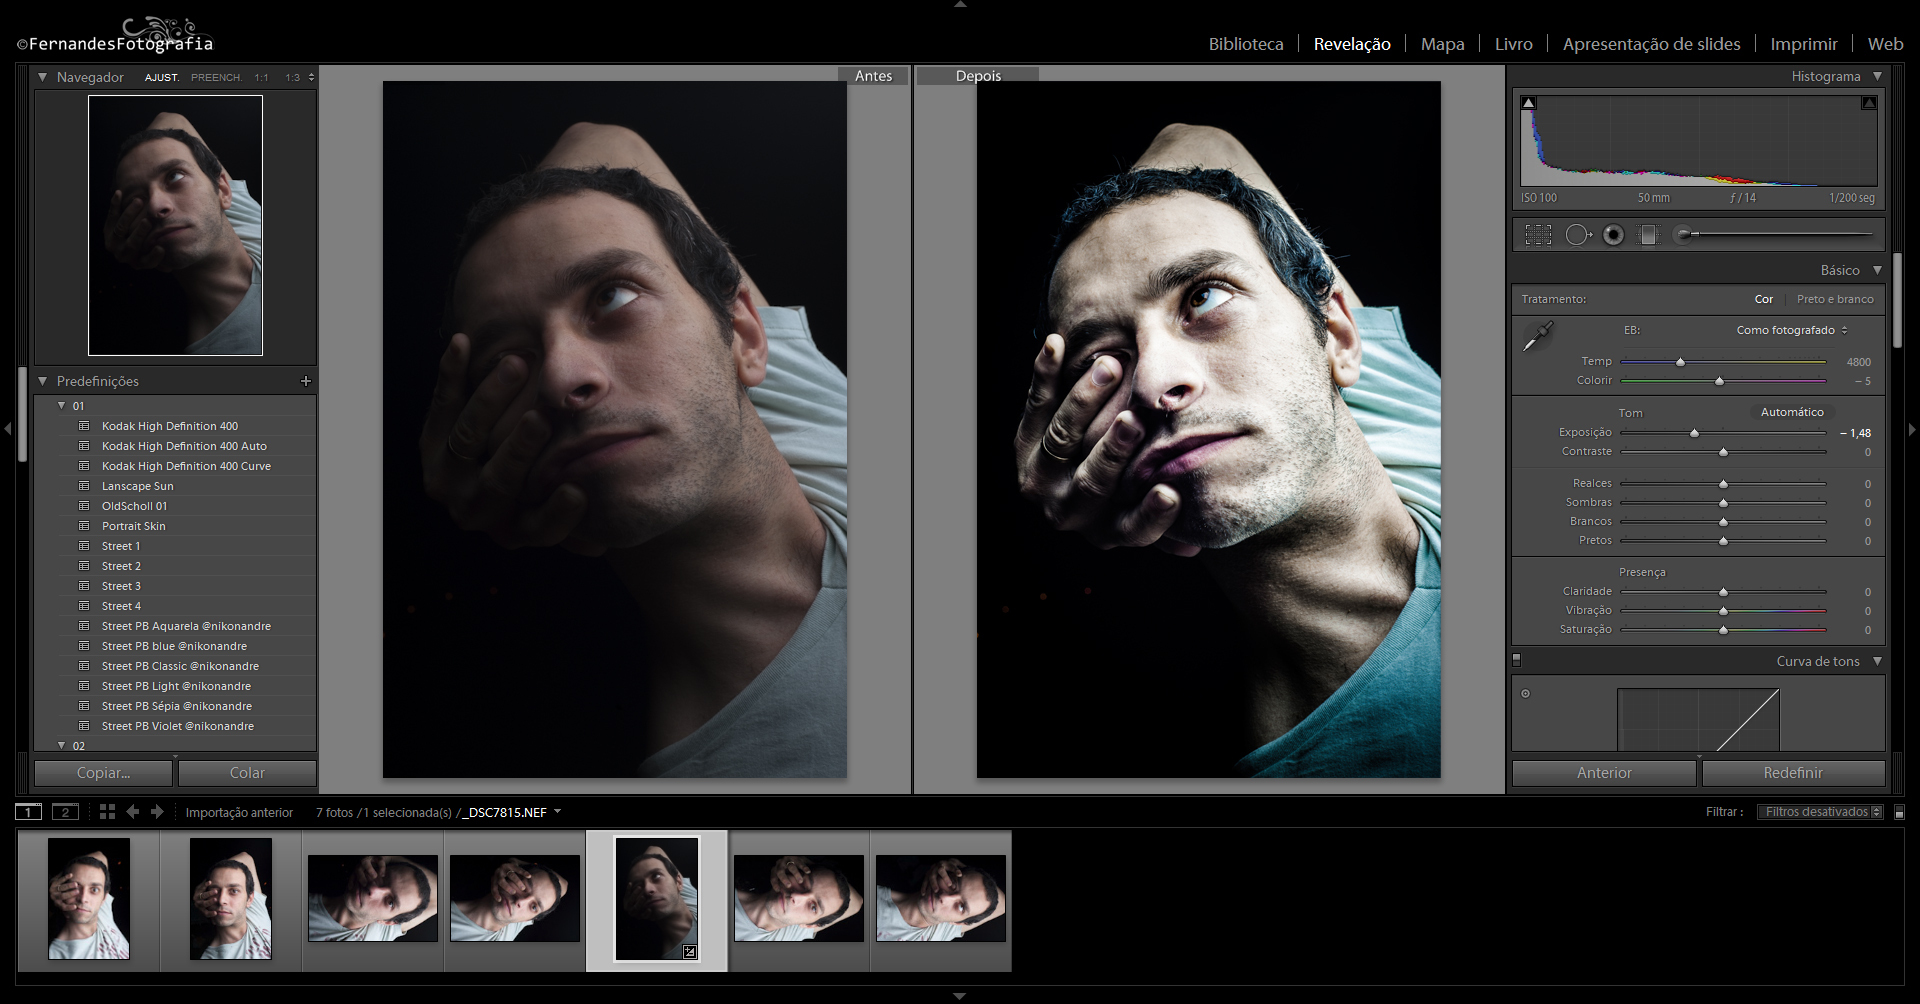Click the Exposição slider handle

(x=1694, y=433)
